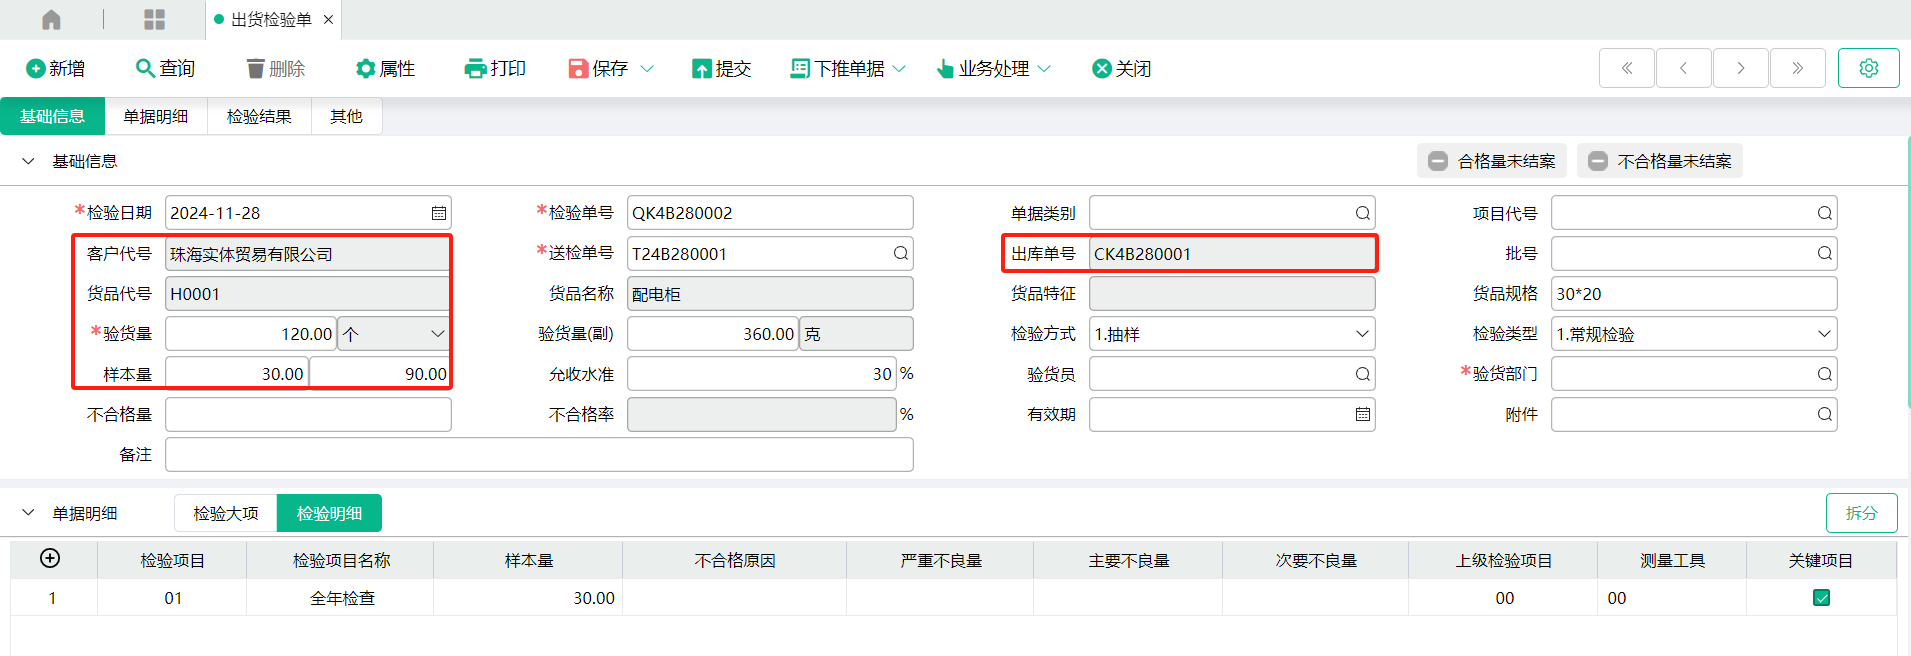This screenshot has height=656, width=1911.
Task: Click into the 备注 remarks field
Action: (539, 454)
